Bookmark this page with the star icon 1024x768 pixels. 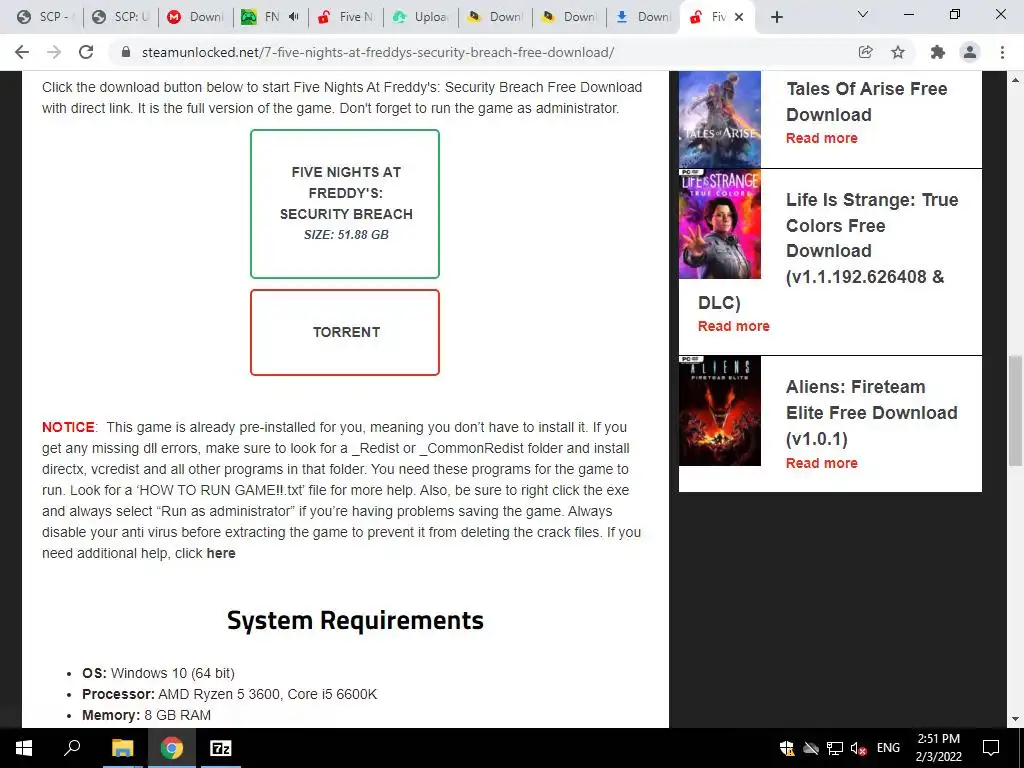898,52
